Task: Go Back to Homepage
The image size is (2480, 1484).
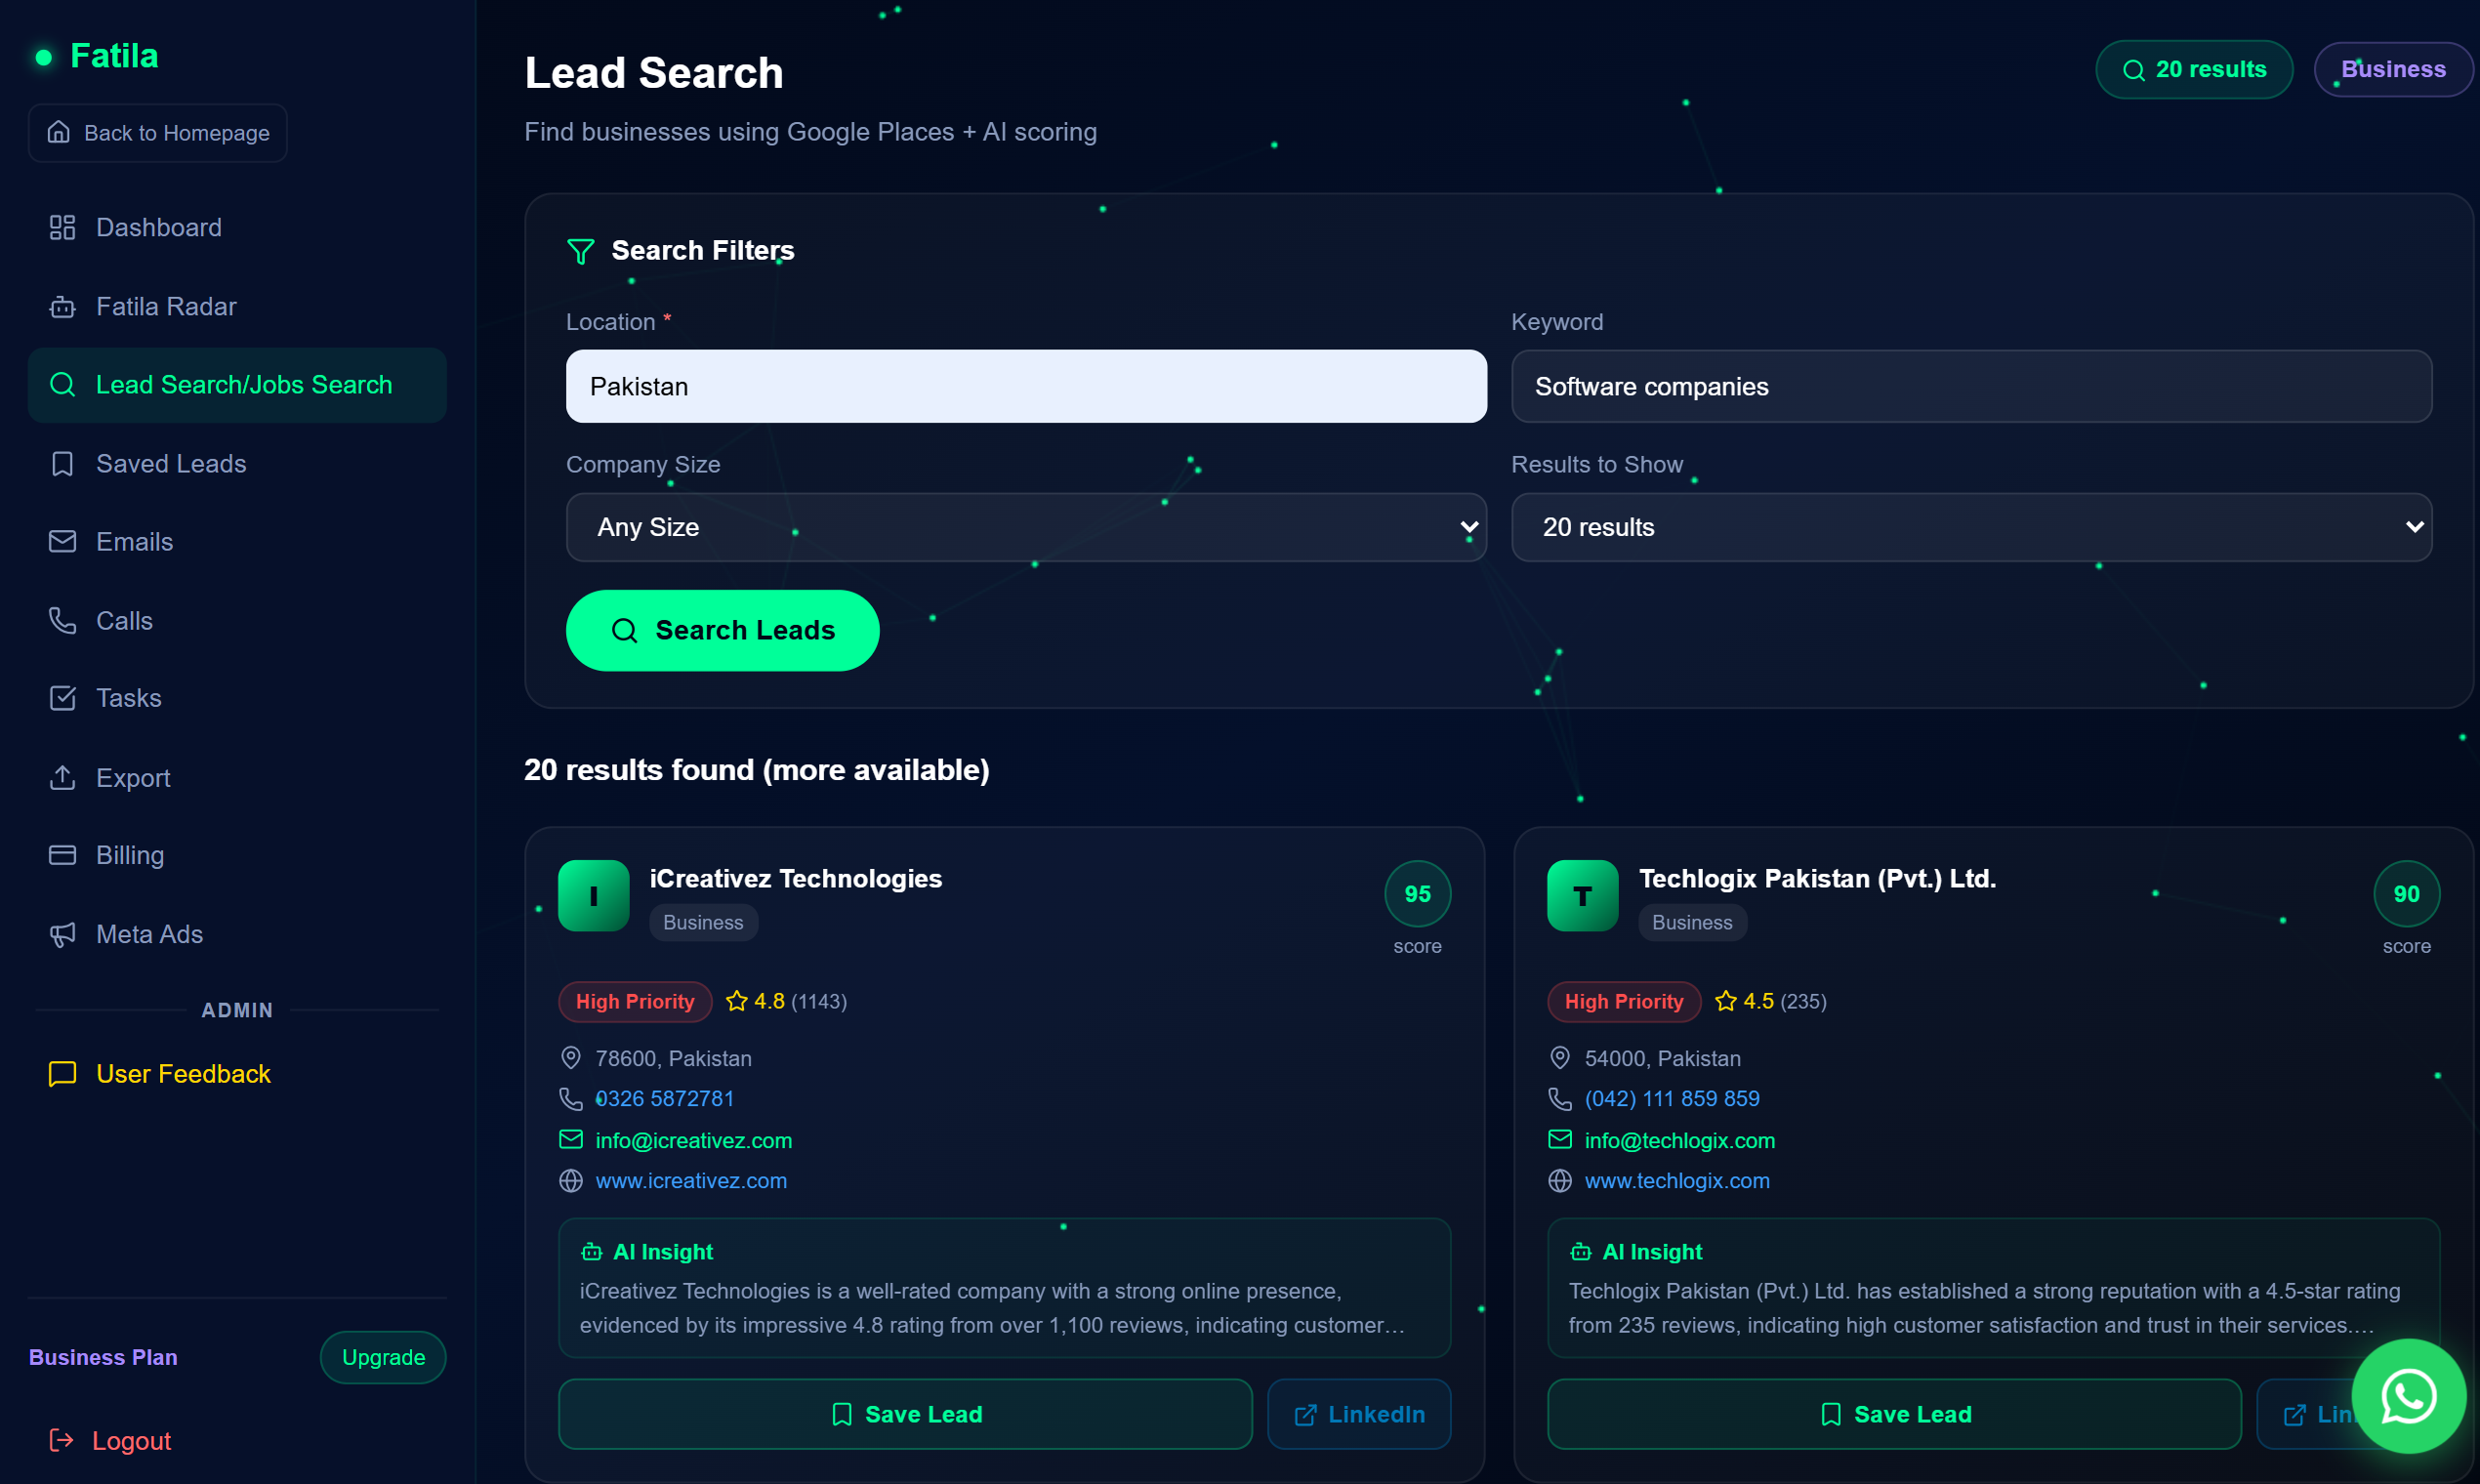Action: [158, 133]
